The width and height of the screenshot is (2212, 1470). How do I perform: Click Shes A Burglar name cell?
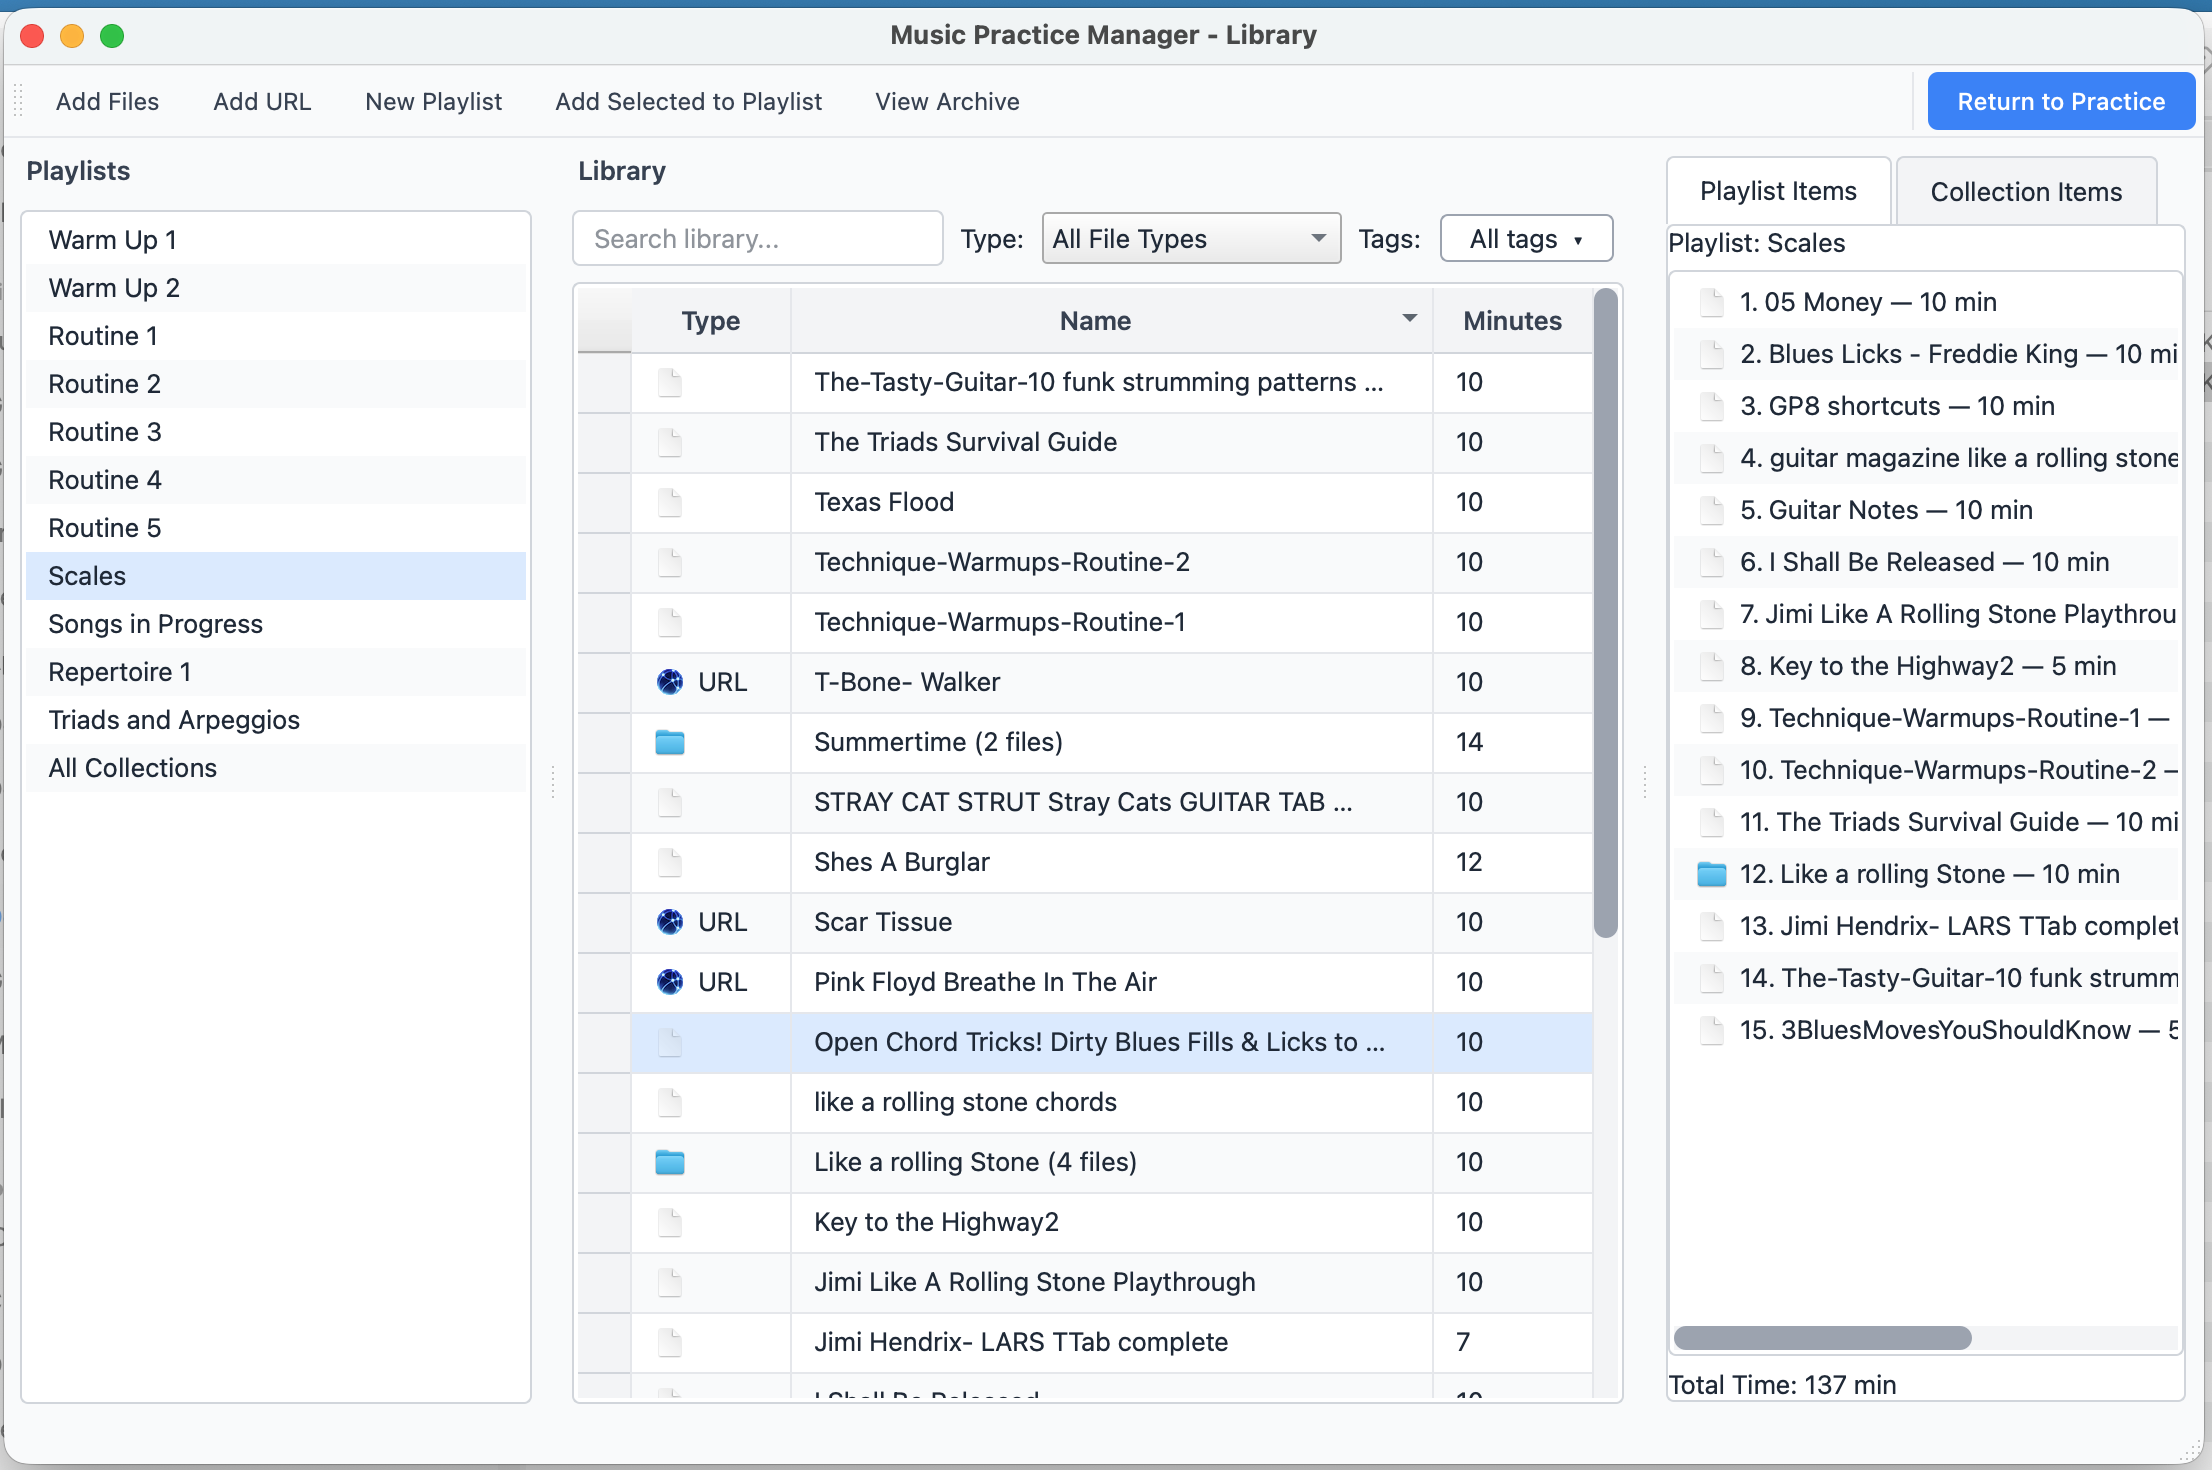click(1112, 862)
